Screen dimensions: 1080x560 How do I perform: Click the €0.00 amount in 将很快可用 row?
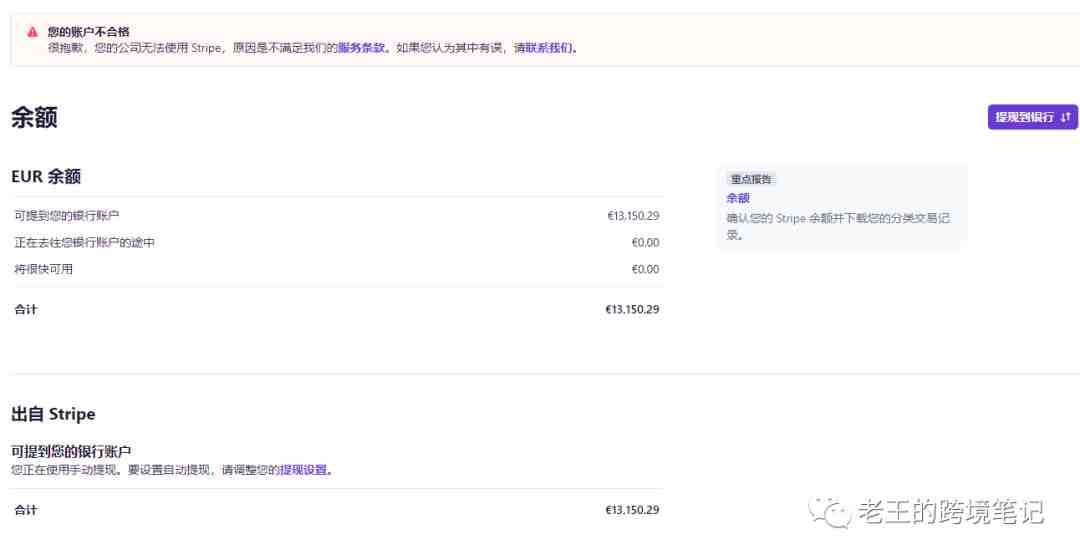(645, 269)
